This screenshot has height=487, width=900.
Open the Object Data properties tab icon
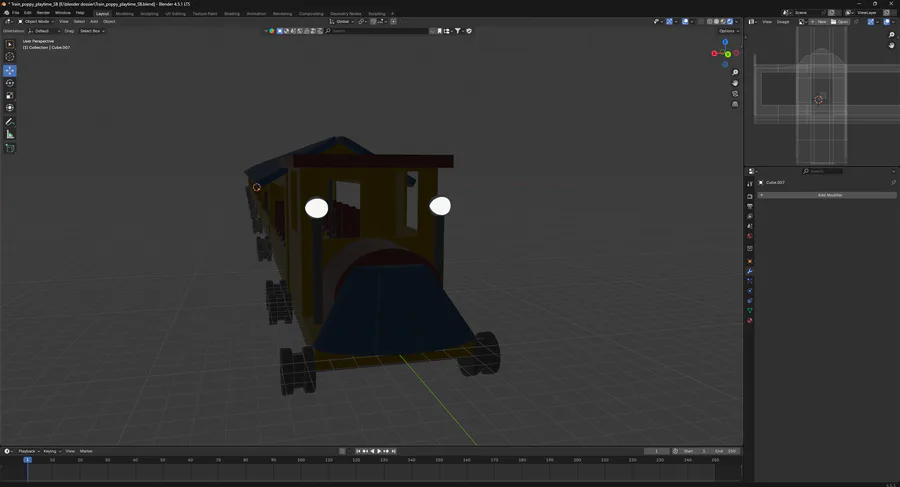[750, 311]
